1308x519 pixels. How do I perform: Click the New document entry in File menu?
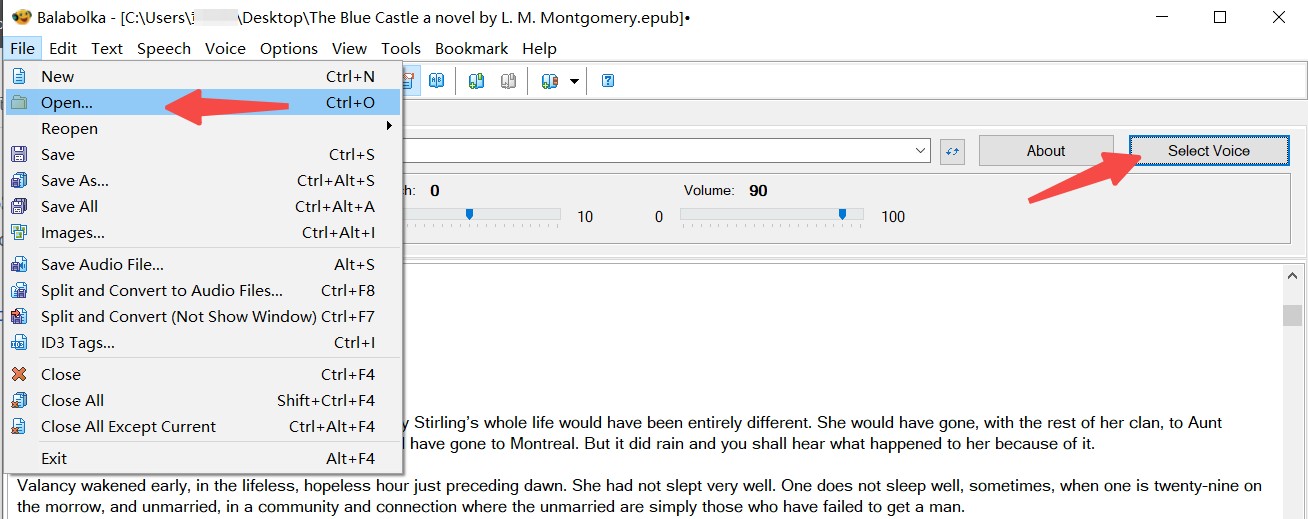click(203, 76)
